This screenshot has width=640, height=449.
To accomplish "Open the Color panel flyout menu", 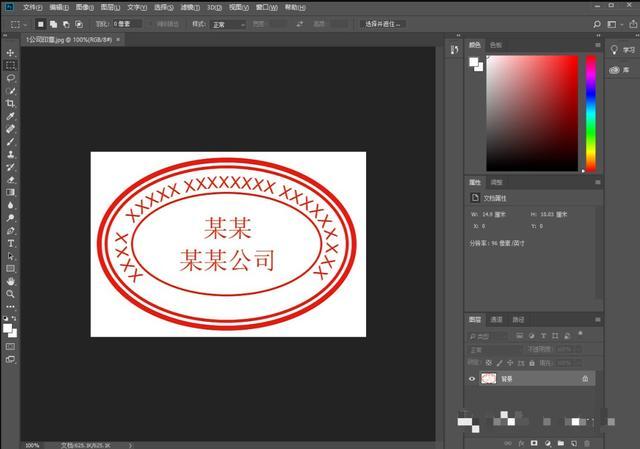I will click(598, 45).
